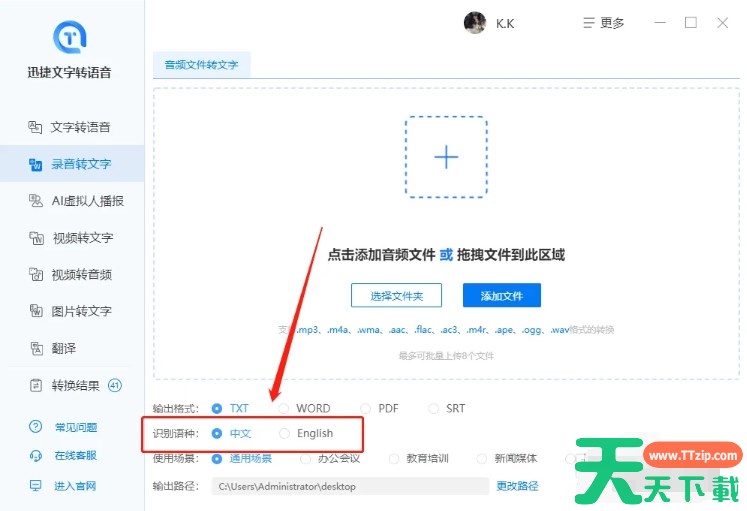Image resolution: width=747 pixels, height=511 pixels.
Task: Click the 迅捷文字转语音 app logo
Action: [x=70, y=37]
